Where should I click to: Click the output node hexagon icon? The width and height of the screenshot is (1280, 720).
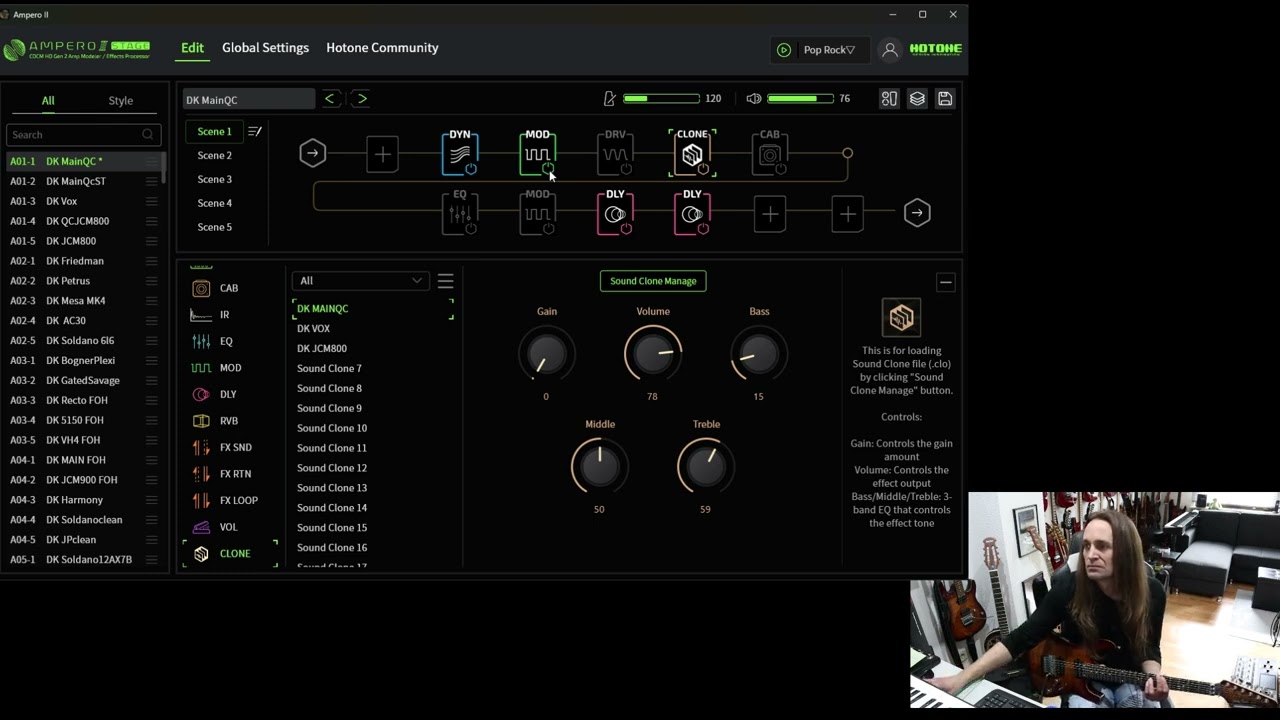click(x=917, y=213)
